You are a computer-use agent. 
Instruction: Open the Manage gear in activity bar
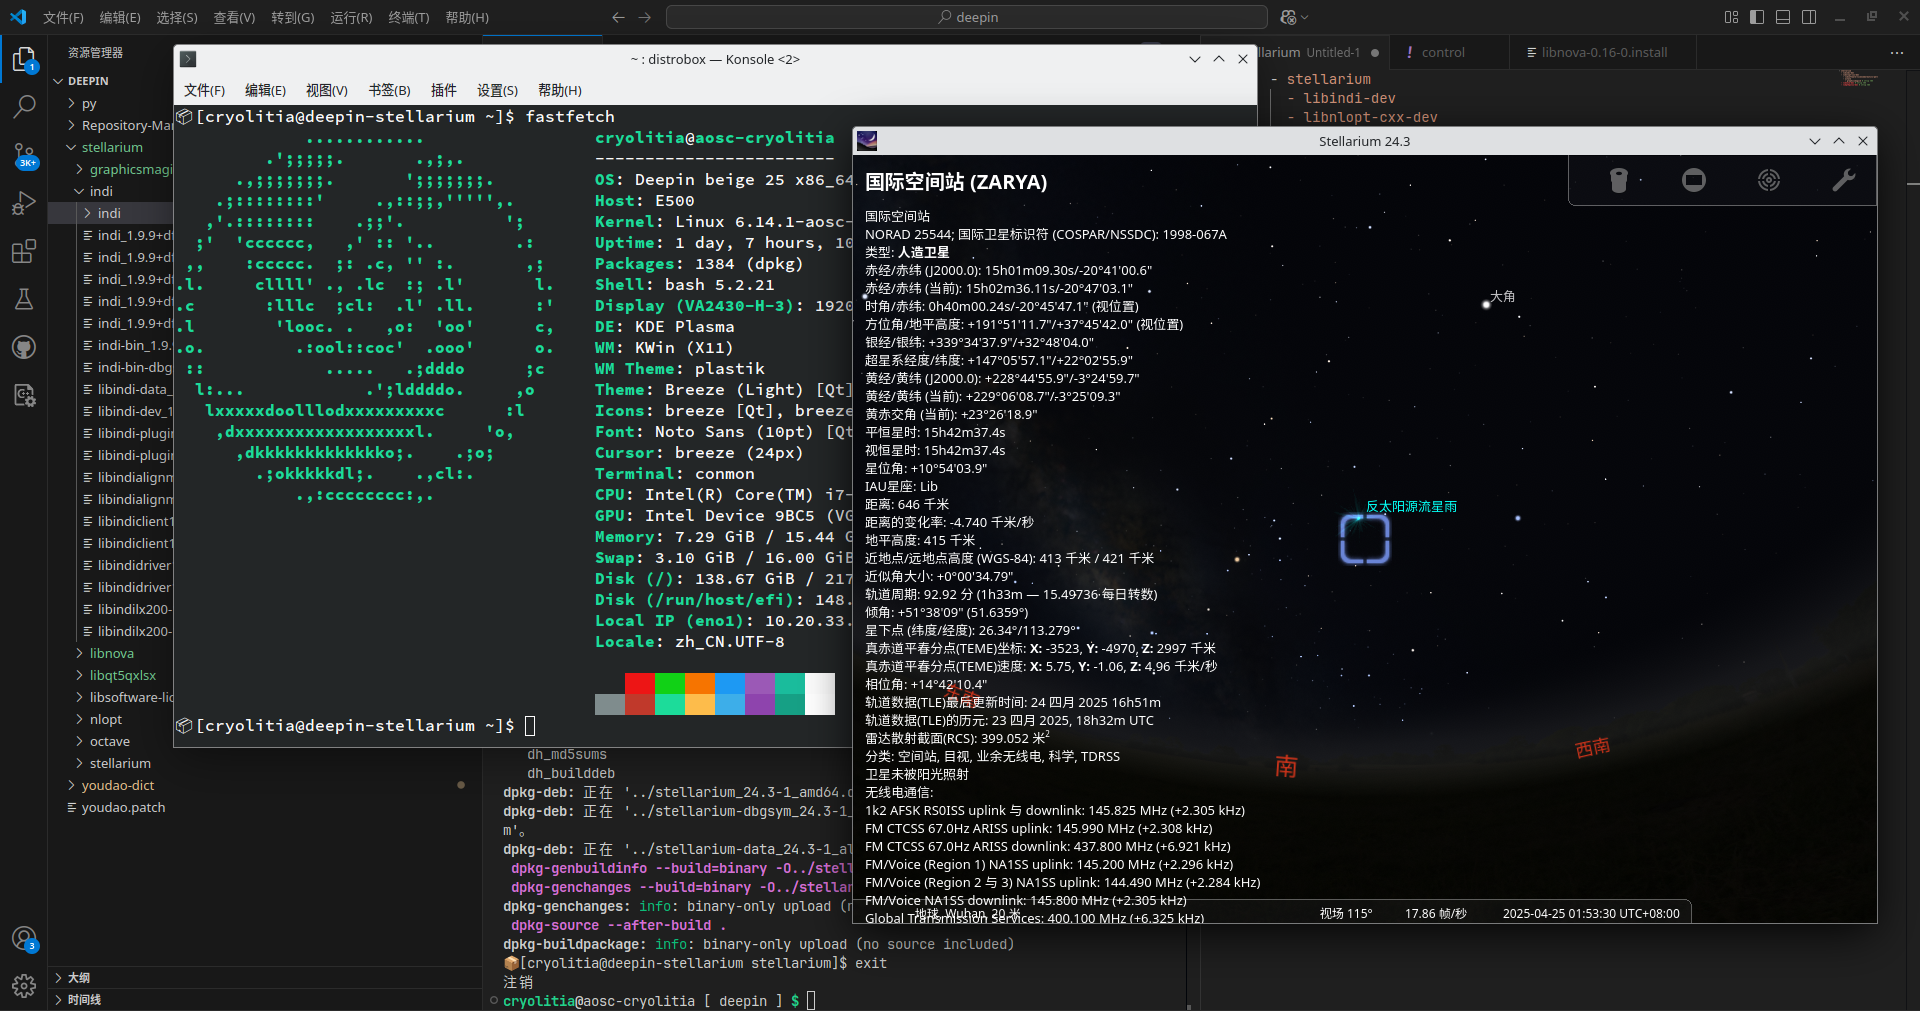click(x=24, y=986)
